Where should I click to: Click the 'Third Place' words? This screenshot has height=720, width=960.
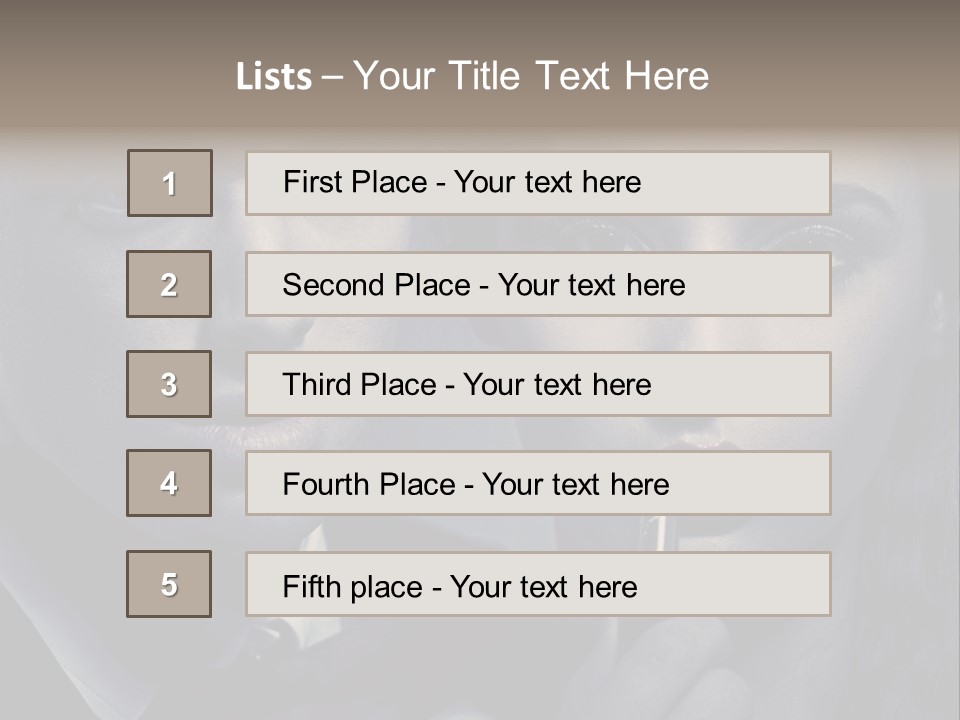click(x=360, y=385)
